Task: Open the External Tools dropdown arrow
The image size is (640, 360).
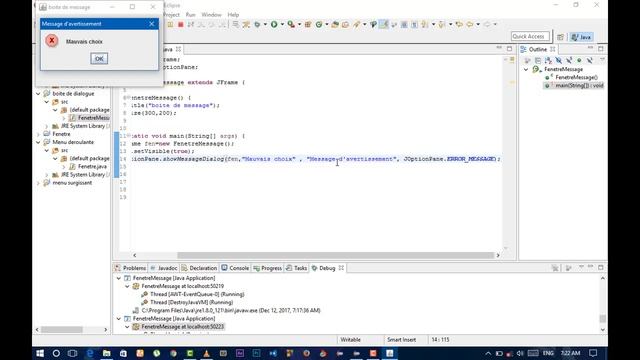Action: [x=299, y=24]
